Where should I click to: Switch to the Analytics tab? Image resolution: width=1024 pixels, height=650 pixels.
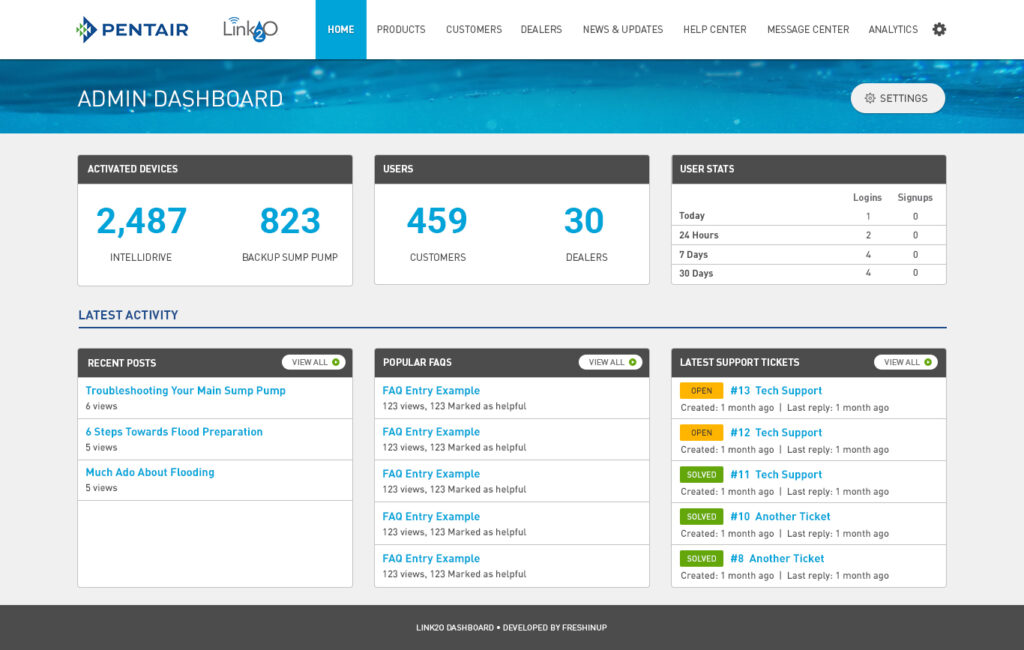[893, 29]
